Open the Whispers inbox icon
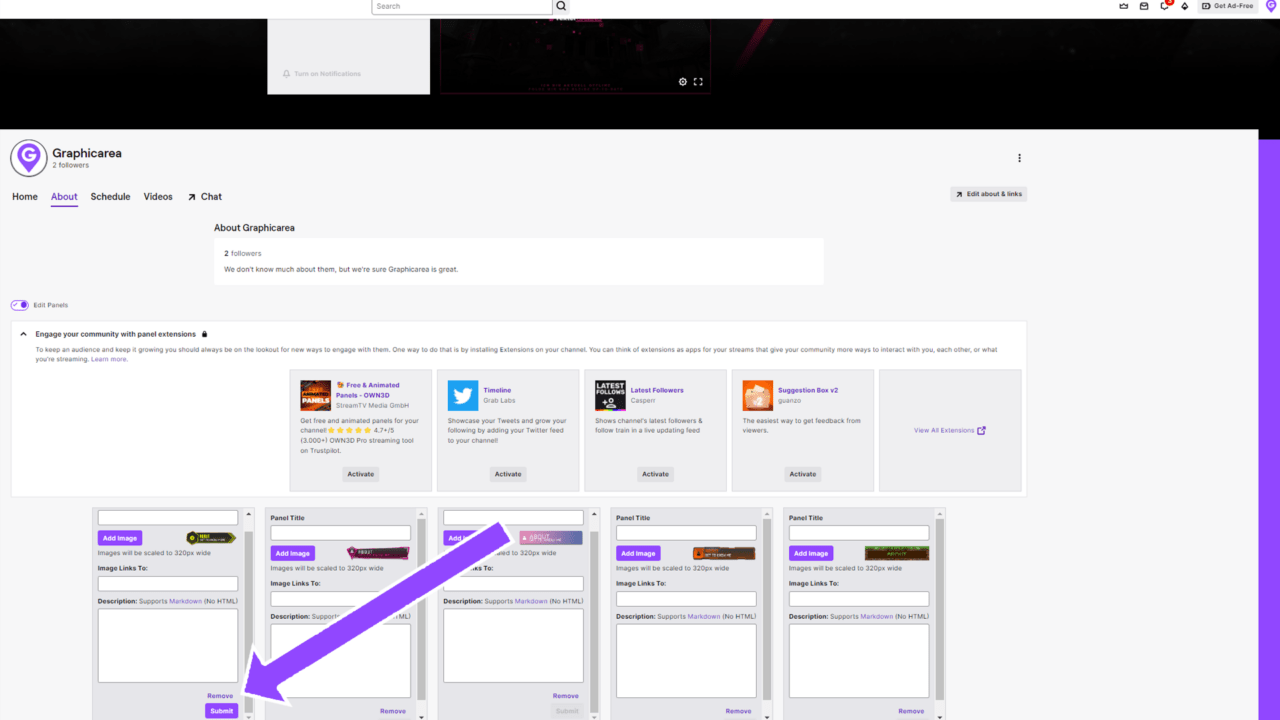 [x=1143, y=6]
